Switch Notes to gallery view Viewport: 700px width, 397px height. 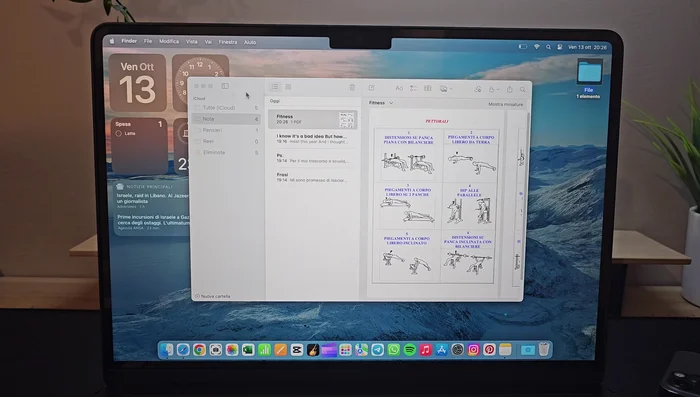(288, 87)
